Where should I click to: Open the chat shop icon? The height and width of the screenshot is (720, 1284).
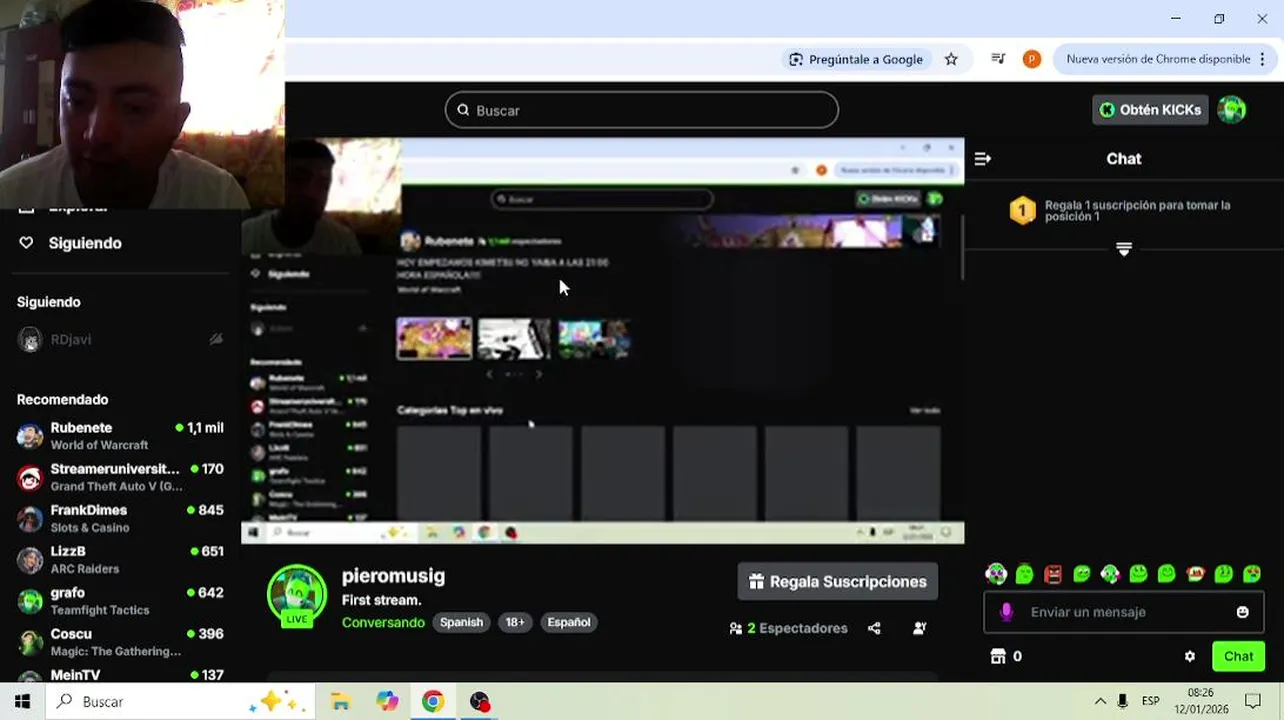click(x=997, y=656)
